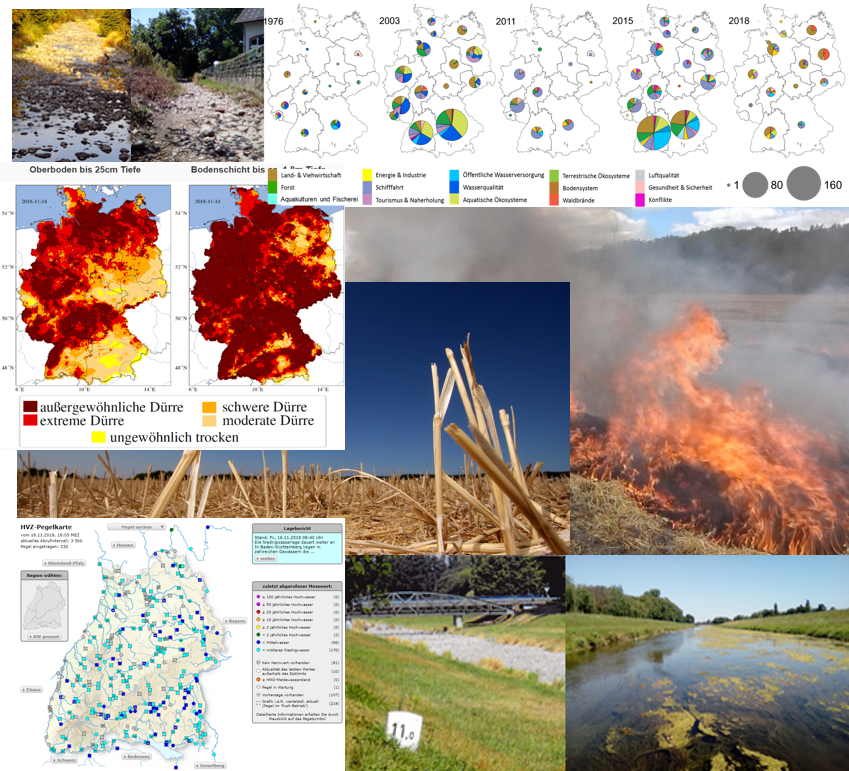
Task: Select the Tourismus & Naherholung swatch
Action: point(367,199)
